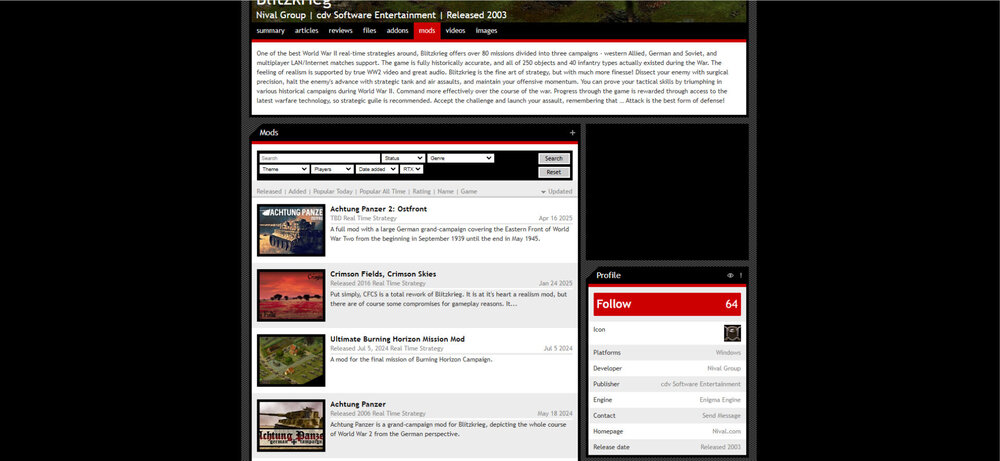Click cdv Software Entertainment publisher link in Profile

(701, 384)
